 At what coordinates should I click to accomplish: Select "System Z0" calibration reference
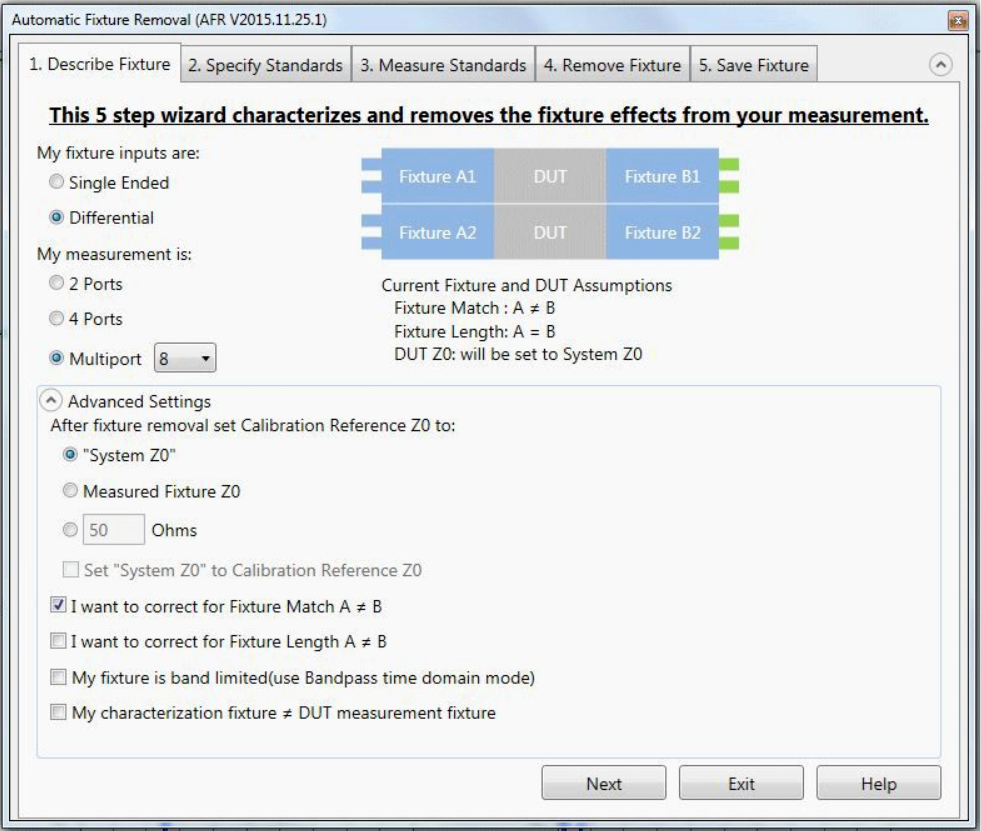point(70,454)
